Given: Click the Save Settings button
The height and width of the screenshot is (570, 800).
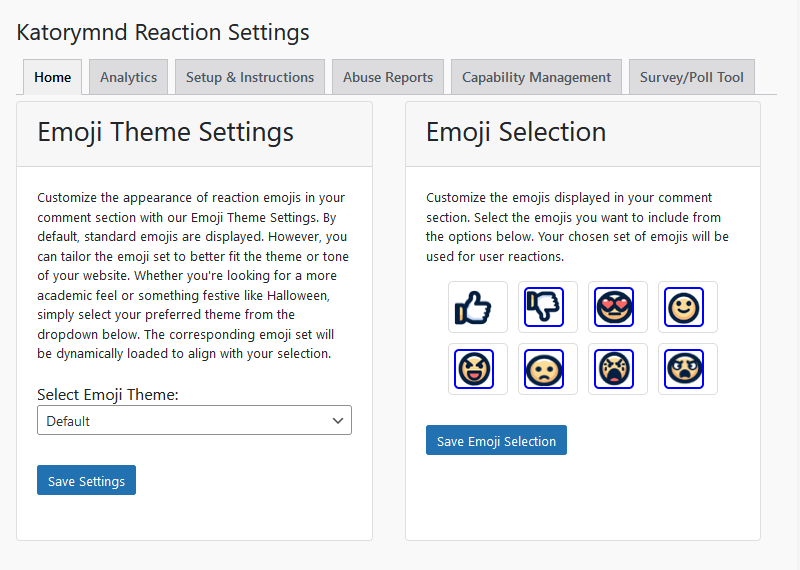Looking at the screenshot, I should click(x=86, y=480).
